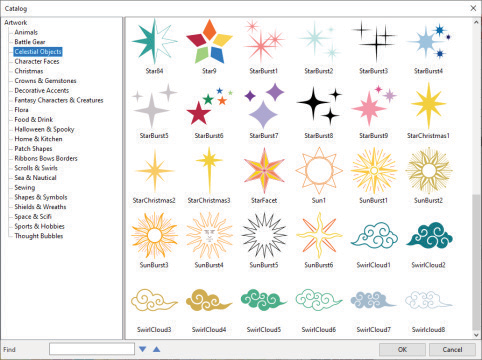Pick the StarBurst6 colorful stars artwork
Viewport: 482px width, 360px height.
[209, 106]
